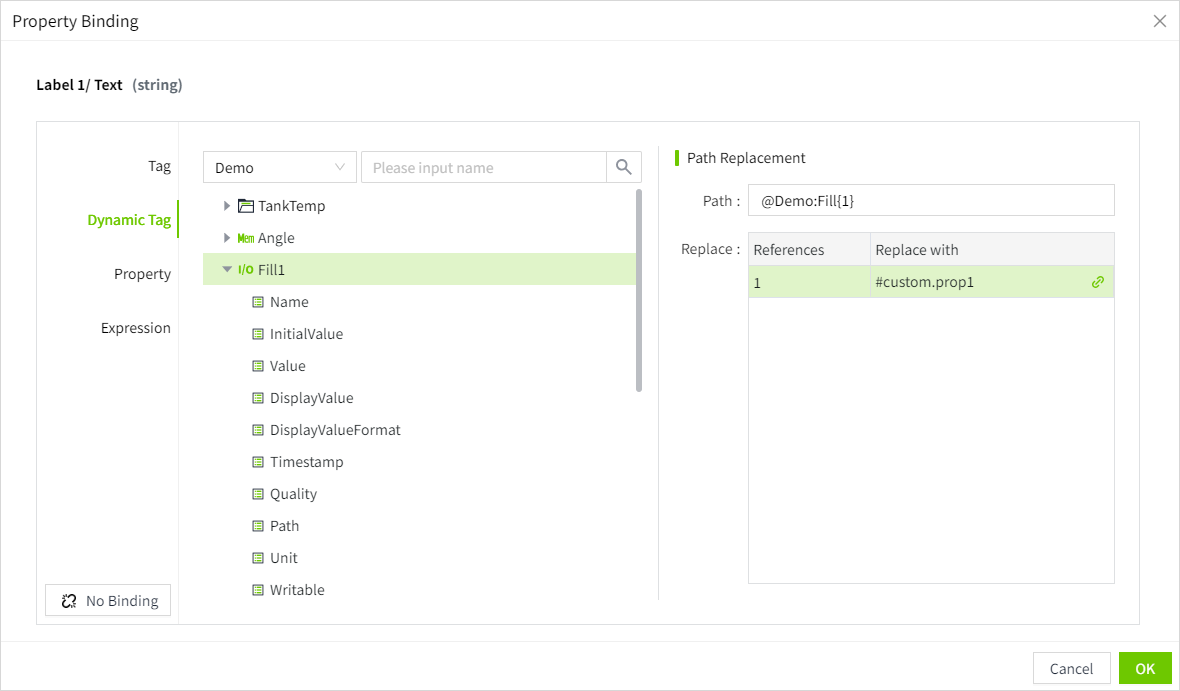Switch to the Expression binding tab
The width and height of the screenshot is (1180, 691).
coord(135,328)
